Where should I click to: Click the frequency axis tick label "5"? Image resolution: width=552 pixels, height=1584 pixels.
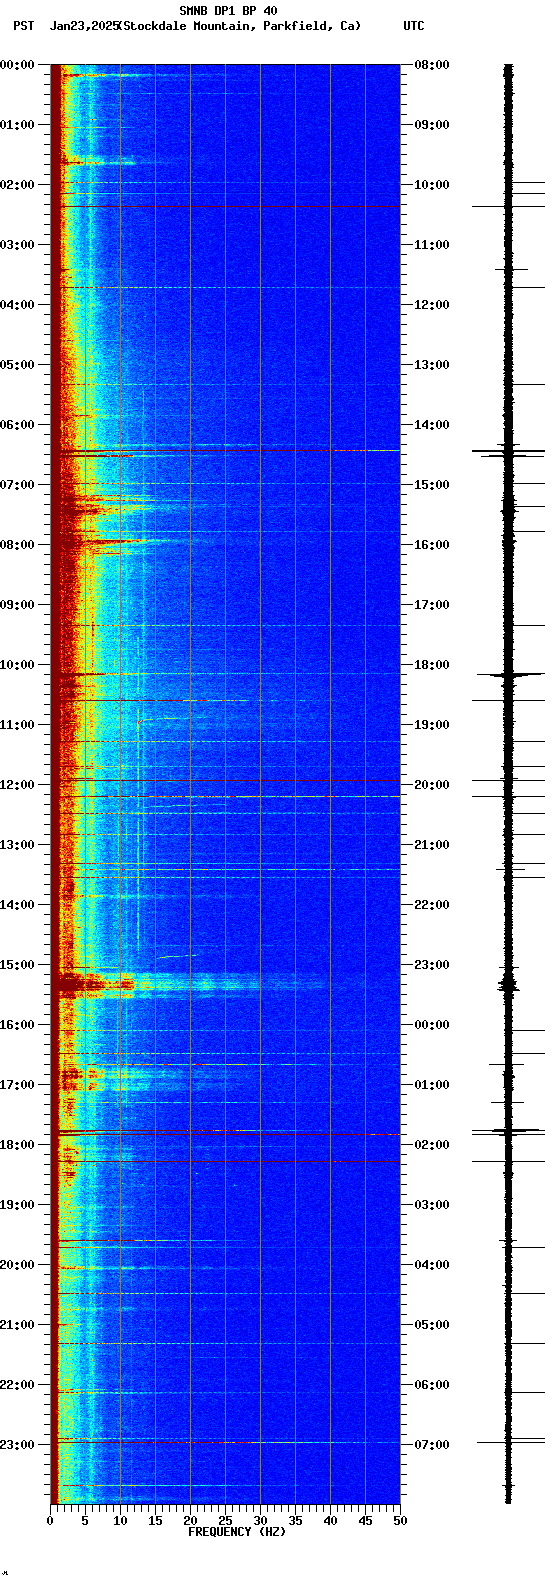point(85,1520)
